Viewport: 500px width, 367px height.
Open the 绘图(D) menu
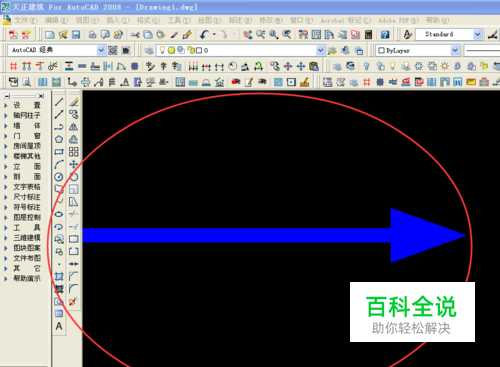tap(210, 21)
